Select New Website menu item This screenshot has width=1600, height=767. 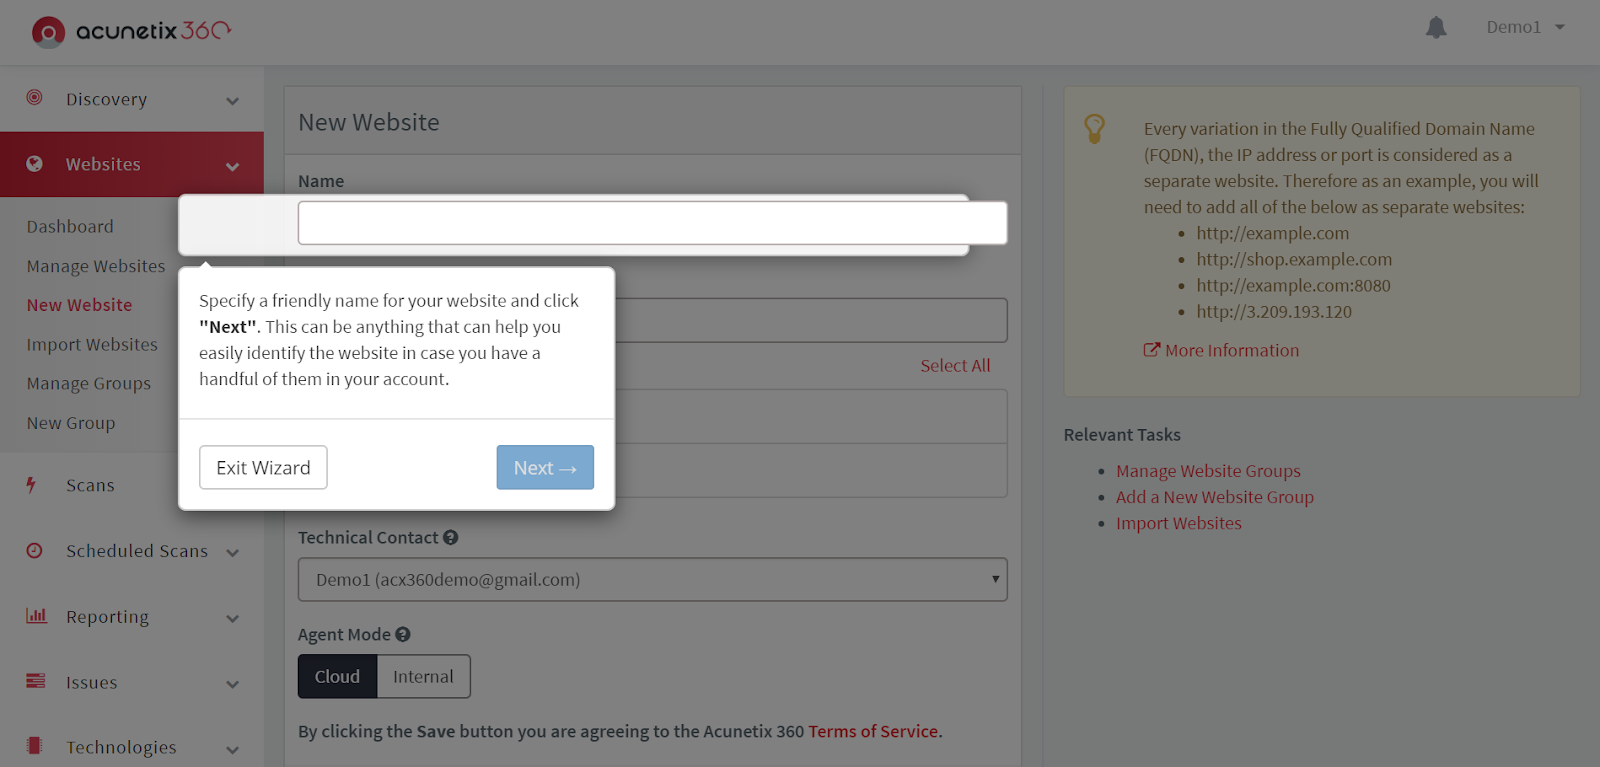(79, 305)
